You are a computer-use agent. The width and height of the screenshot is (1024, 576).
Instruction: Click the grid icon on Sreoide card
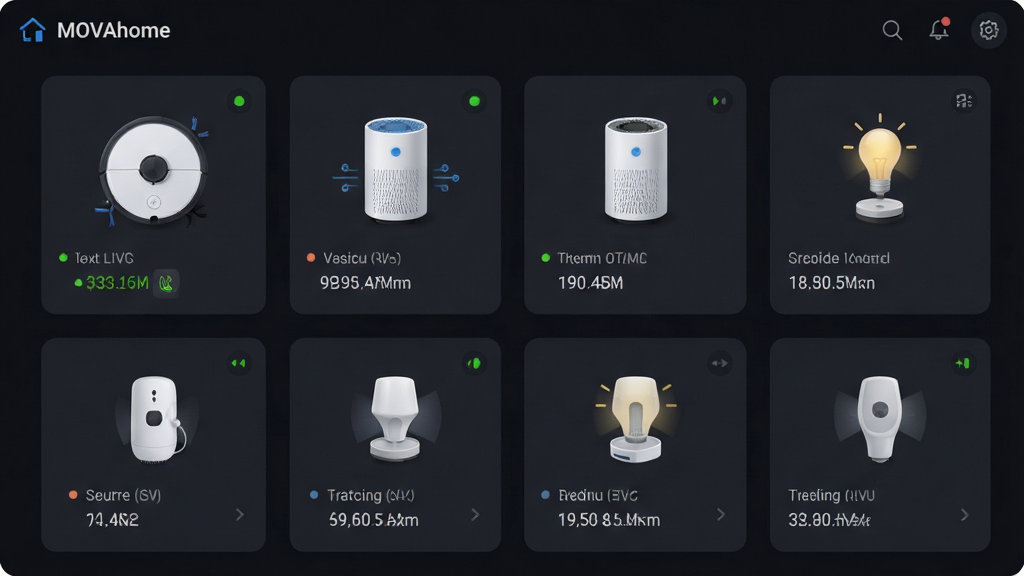964,101
